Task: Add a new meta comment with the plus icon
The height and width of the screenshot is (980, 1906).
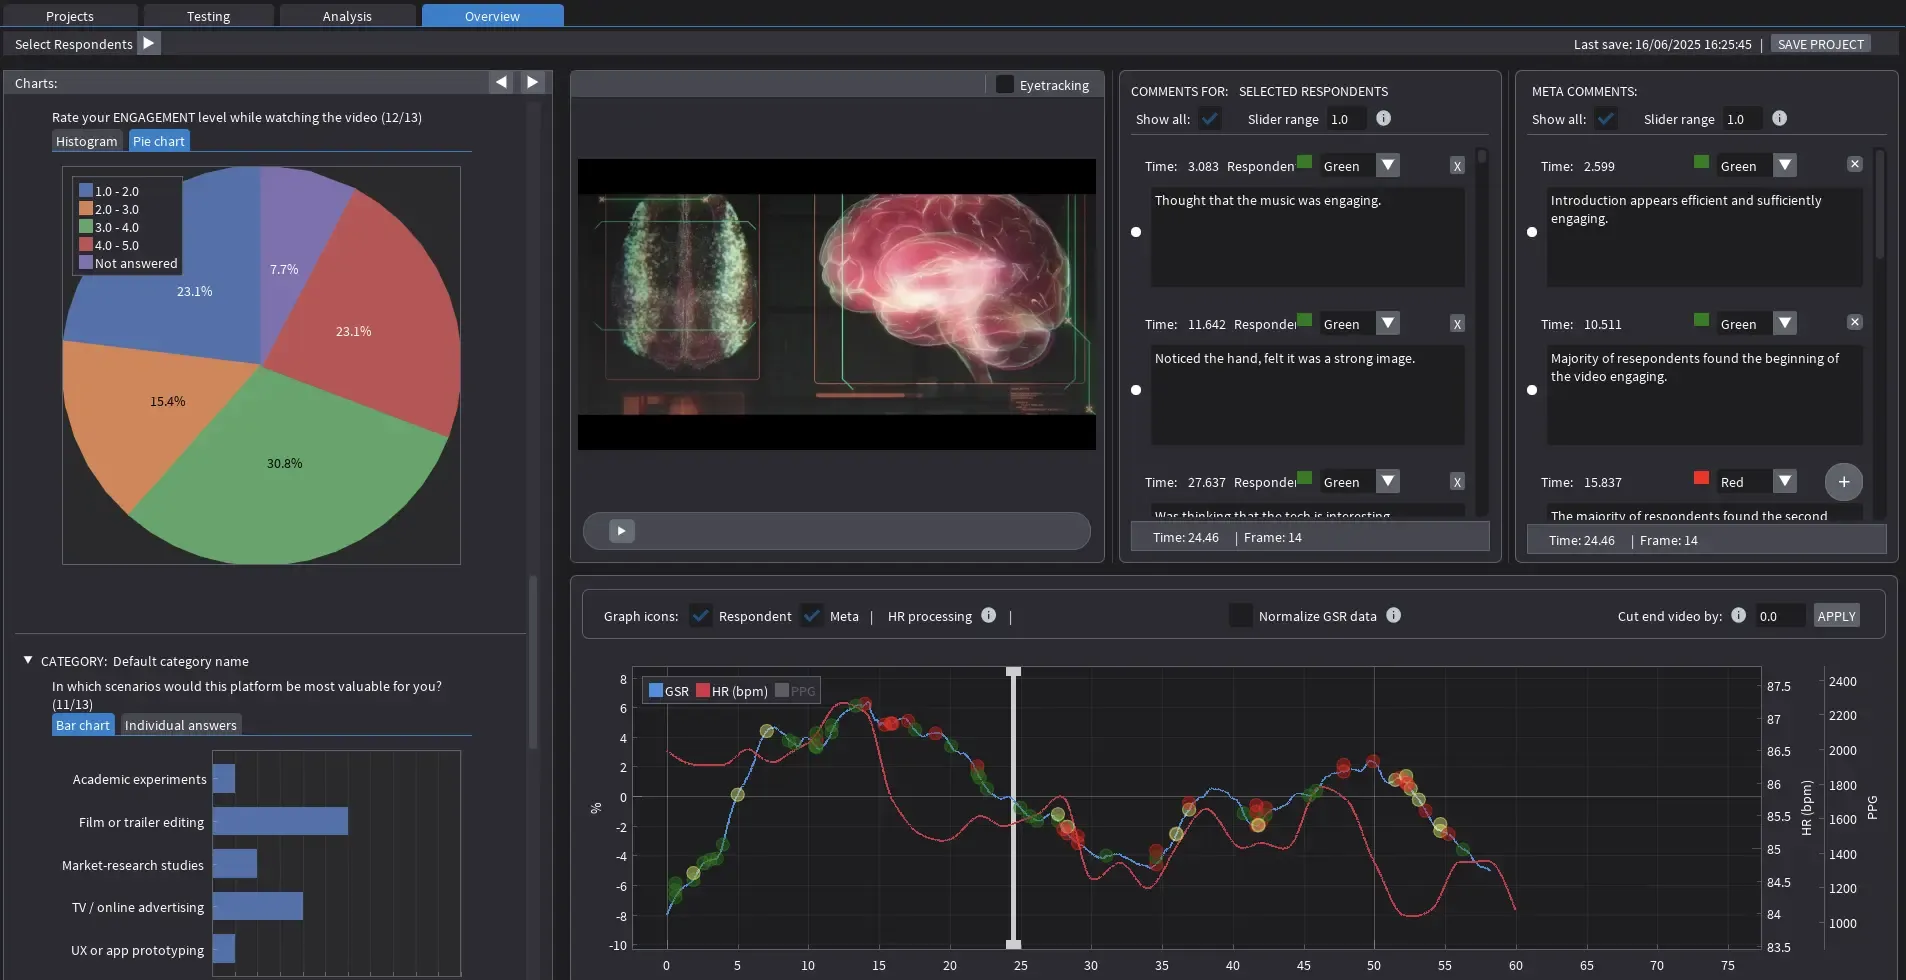Action: [1842, 481]
